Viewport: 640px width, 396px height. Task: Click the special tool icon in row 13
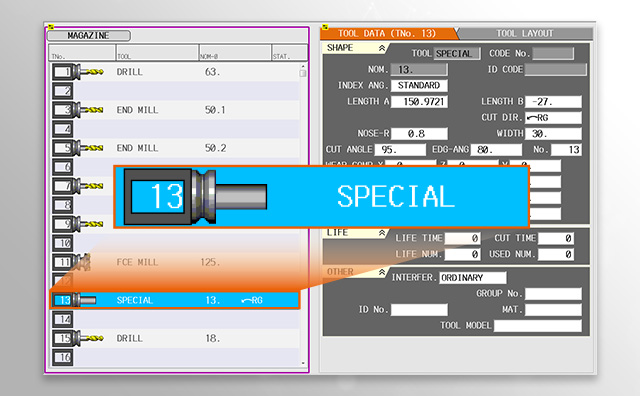(84, 300)
